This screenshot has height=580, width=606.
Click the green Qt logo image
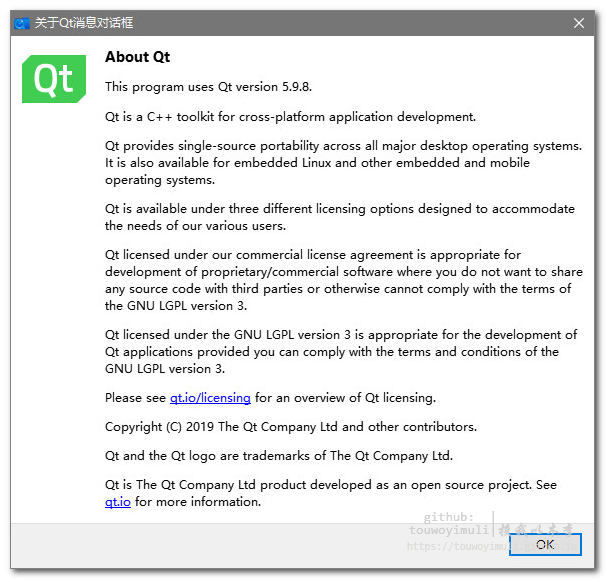pyautogui.click(x=54, y=79)
